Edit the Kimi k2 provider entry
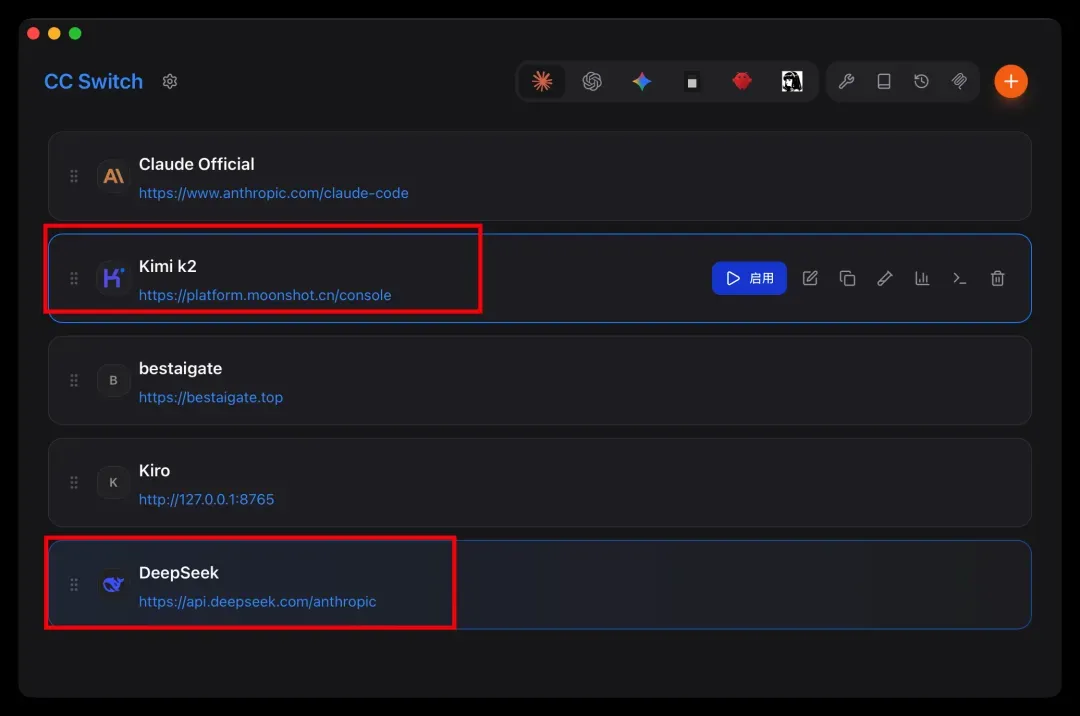Image resolution: width=1080 pixels, height=716 pixels. tap(810, 278)
